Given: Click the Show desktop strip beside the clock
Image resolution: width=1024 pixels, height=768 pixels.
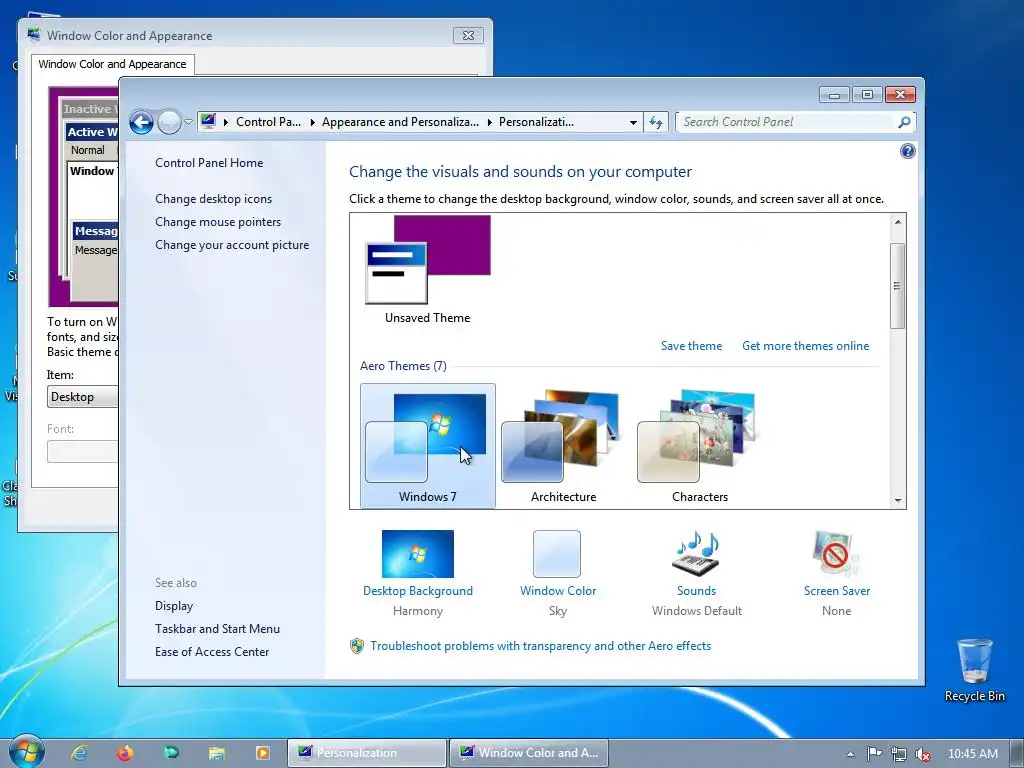Looking at the screenshot, I should [1017, 754].
